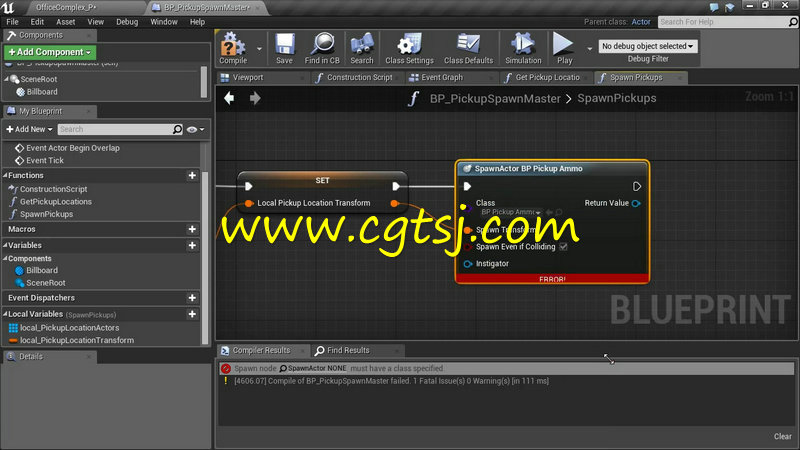This screenshot has width=800, height=450.
Task: Click SpawnActor node output execution pin
Action: (637, 186)
